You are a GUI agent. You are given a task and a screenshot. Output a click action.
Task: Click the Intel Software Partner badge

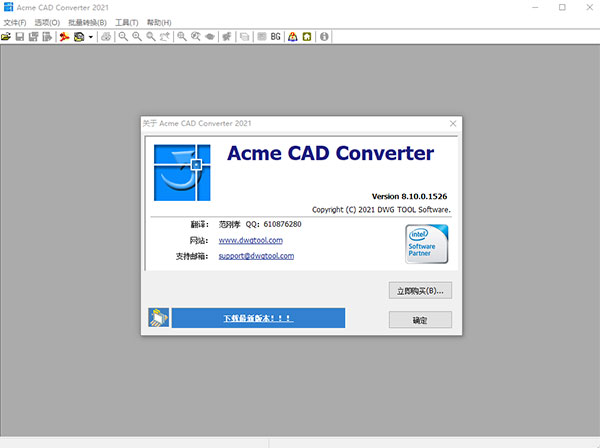[x=427, y=244]
